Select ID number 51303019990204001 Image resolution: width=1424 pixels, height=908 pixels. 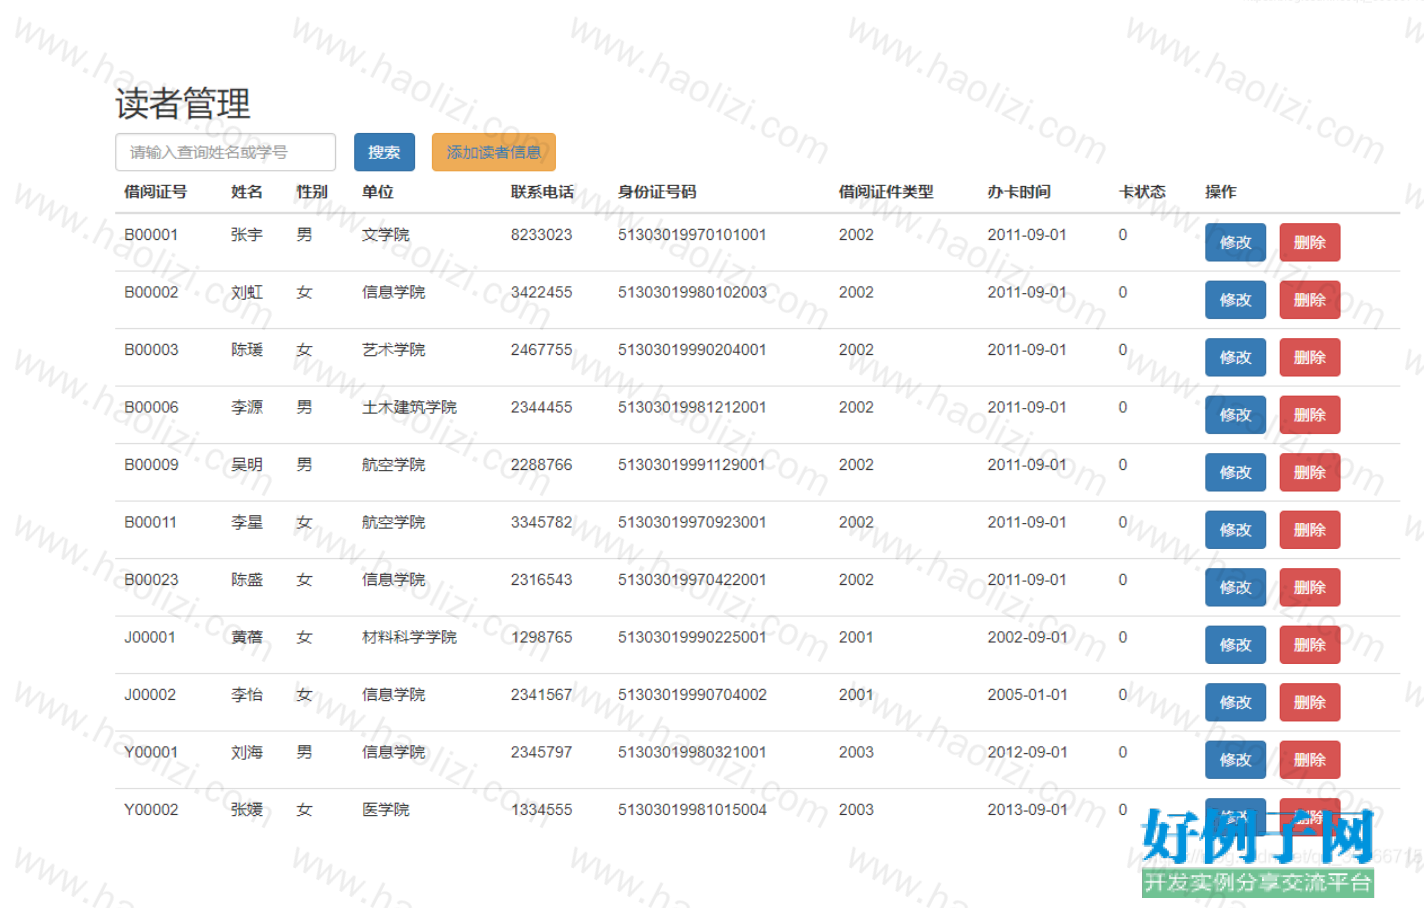pos(692,350)
